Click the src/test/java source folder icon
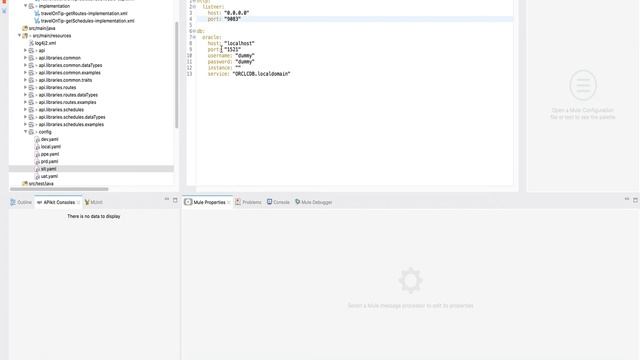This screenshot has width=640, height=360. pyautogui.click(x=25, y=184)
